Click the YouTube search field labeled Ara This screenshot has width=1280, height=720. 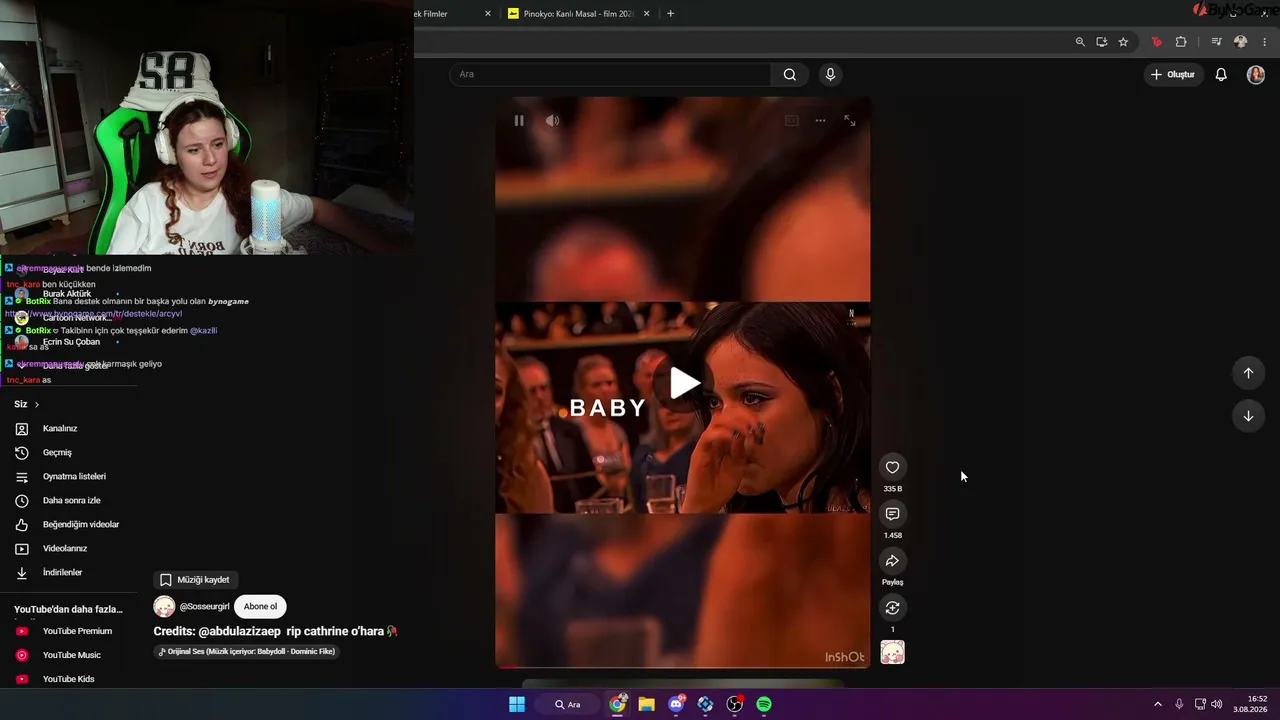(x=611, y=74)
